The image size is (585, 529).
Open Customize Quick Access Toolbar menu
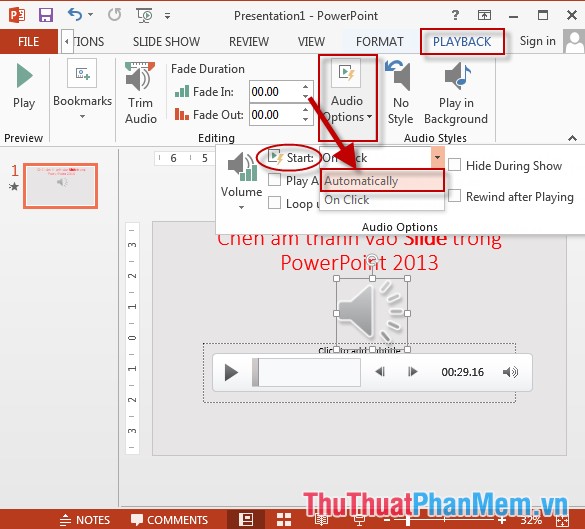168,16
